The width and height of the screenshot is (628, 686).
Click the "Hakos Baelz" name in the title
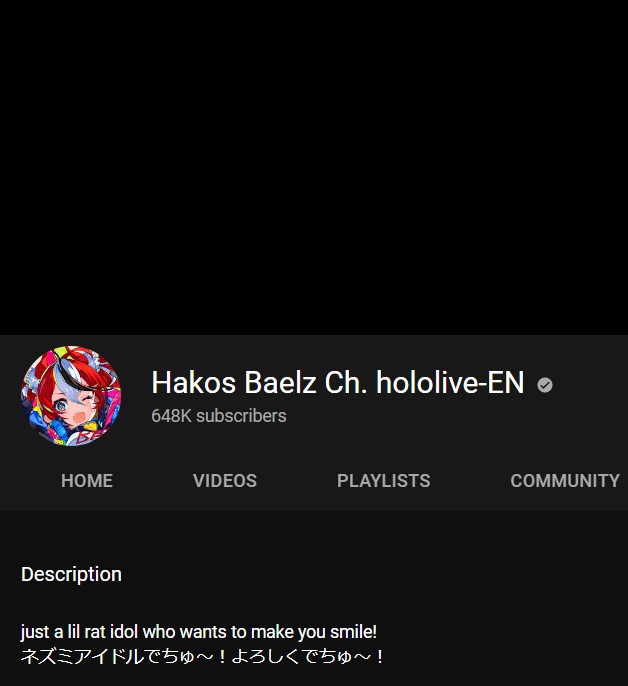click(x=234, y=382)
